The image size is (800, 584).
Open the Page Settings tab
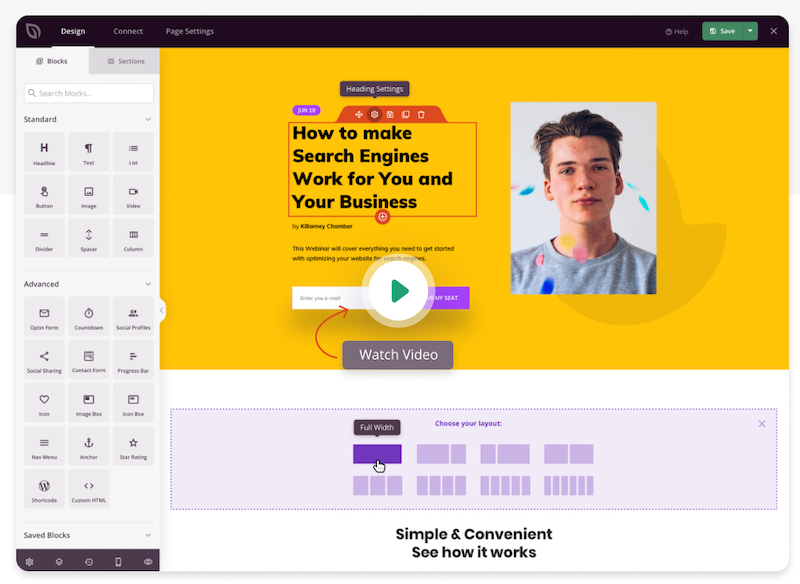(190, 31)
